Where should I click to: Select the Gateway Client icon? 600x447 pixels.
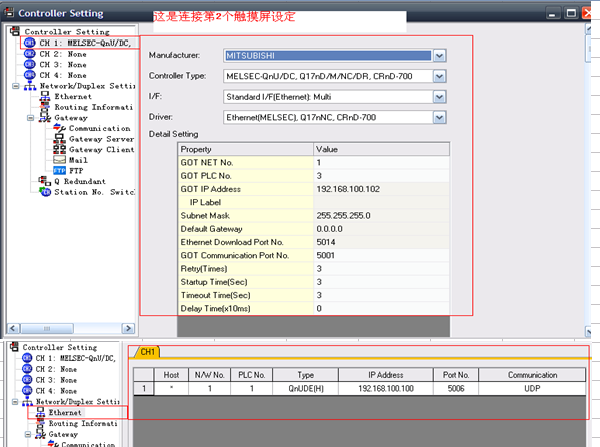point(59,149)
